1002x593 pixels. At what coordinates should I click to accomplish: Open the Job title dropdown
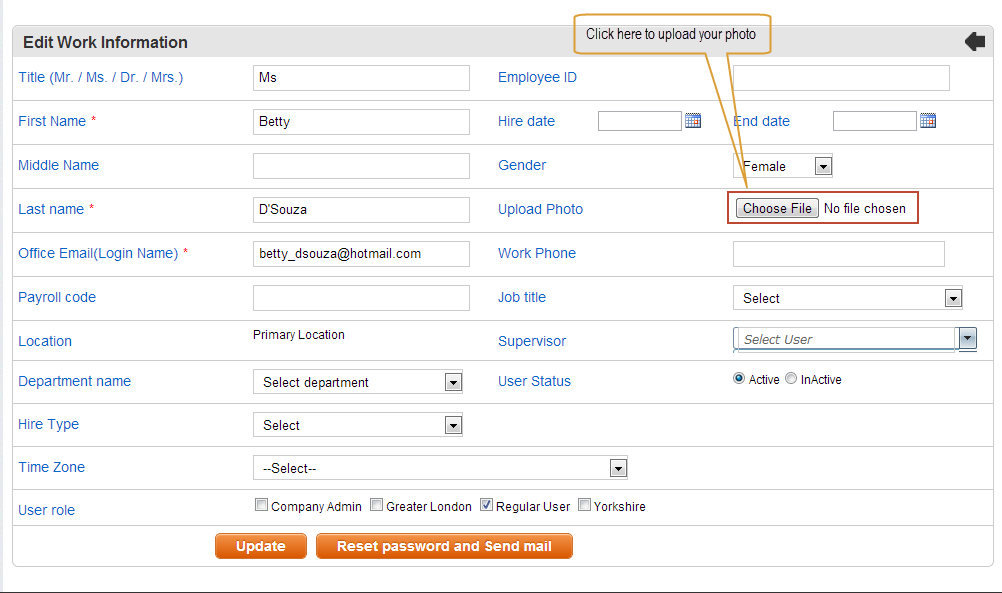[x=848, y=298]
